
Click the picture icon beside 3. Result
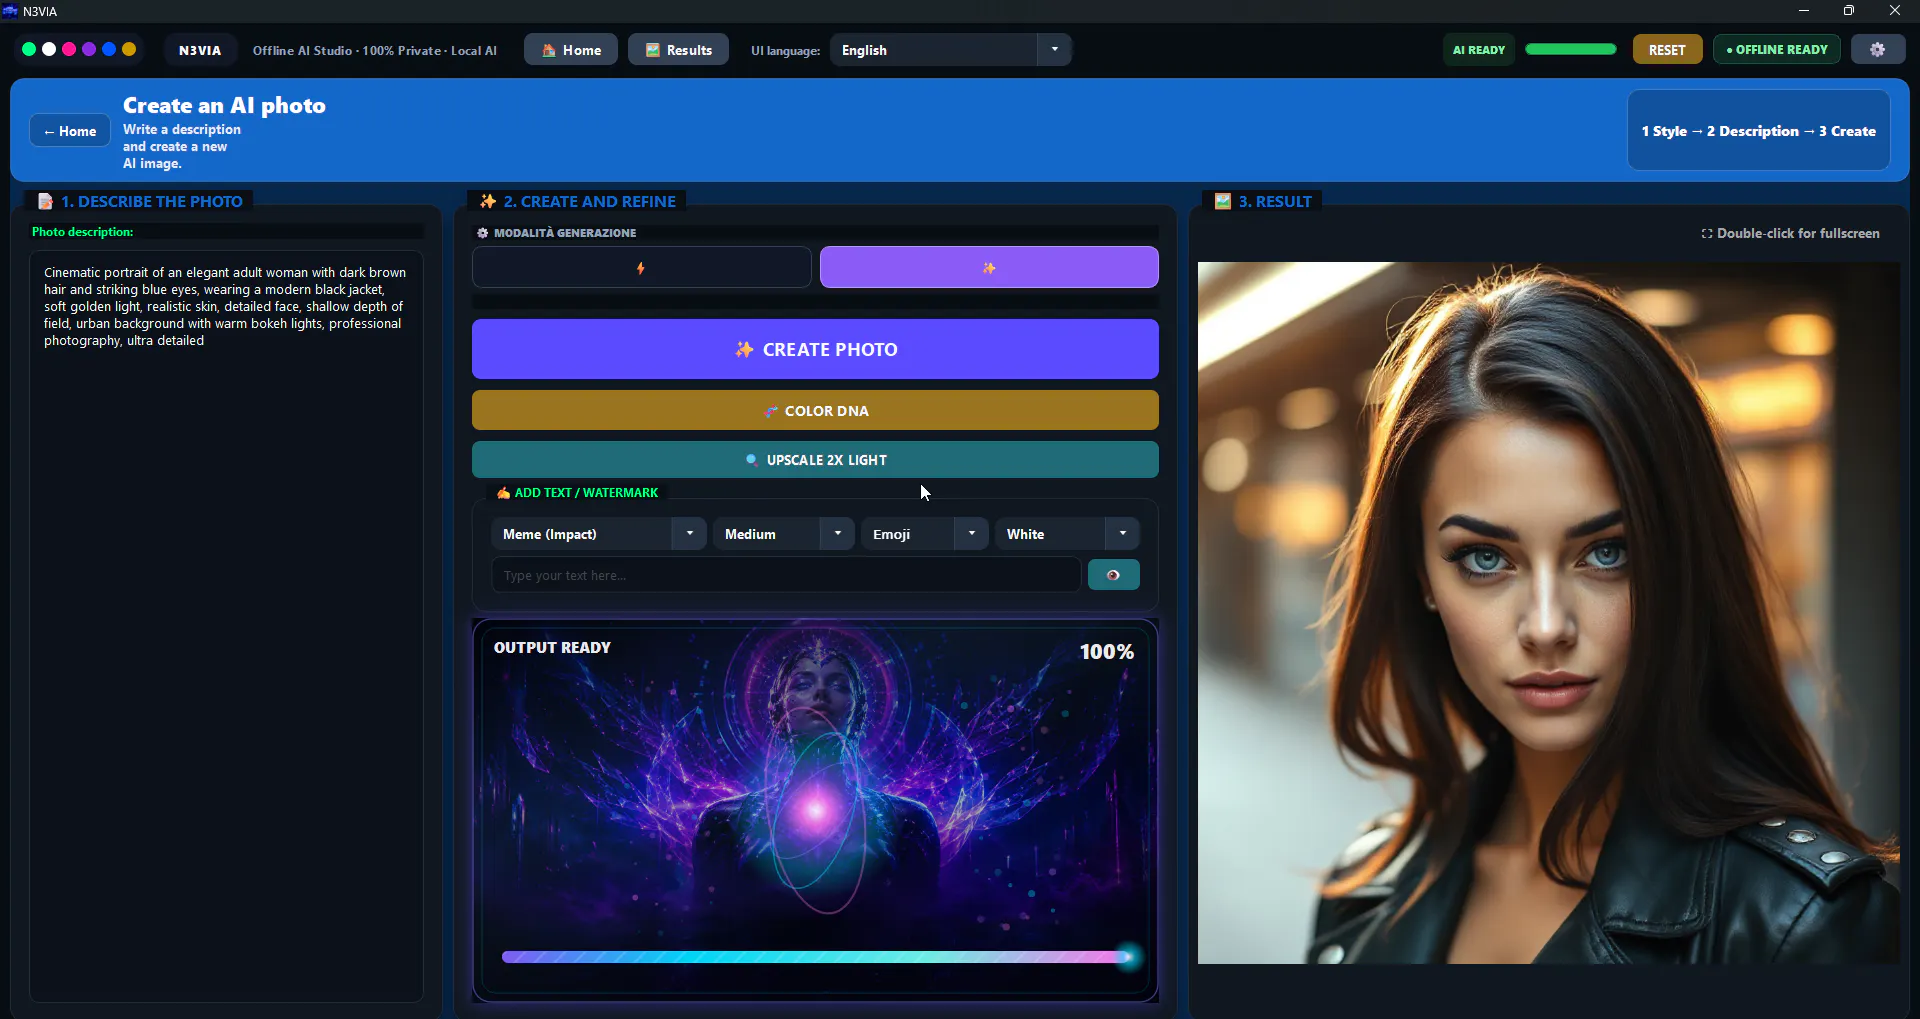pos(1223,201)
